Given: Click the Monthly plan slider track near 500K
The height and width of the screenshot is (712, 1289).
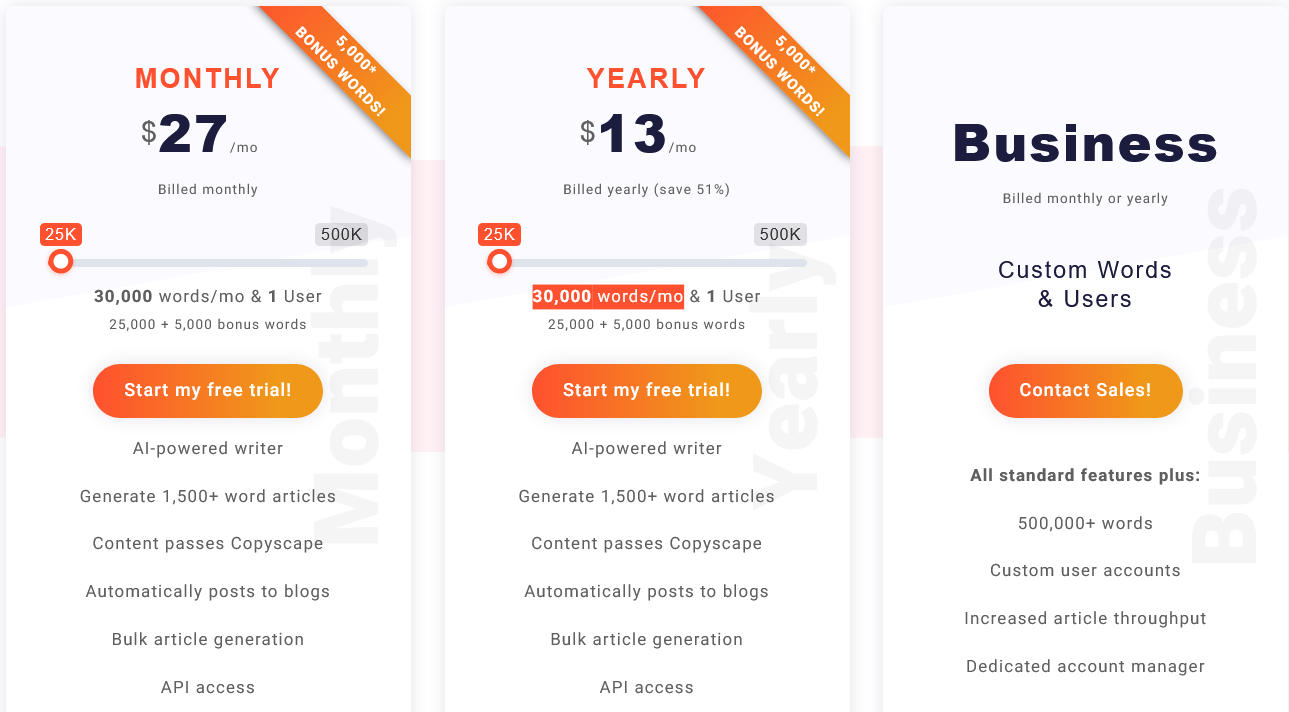Looking at the screenshot, I should tap(355, 263).
